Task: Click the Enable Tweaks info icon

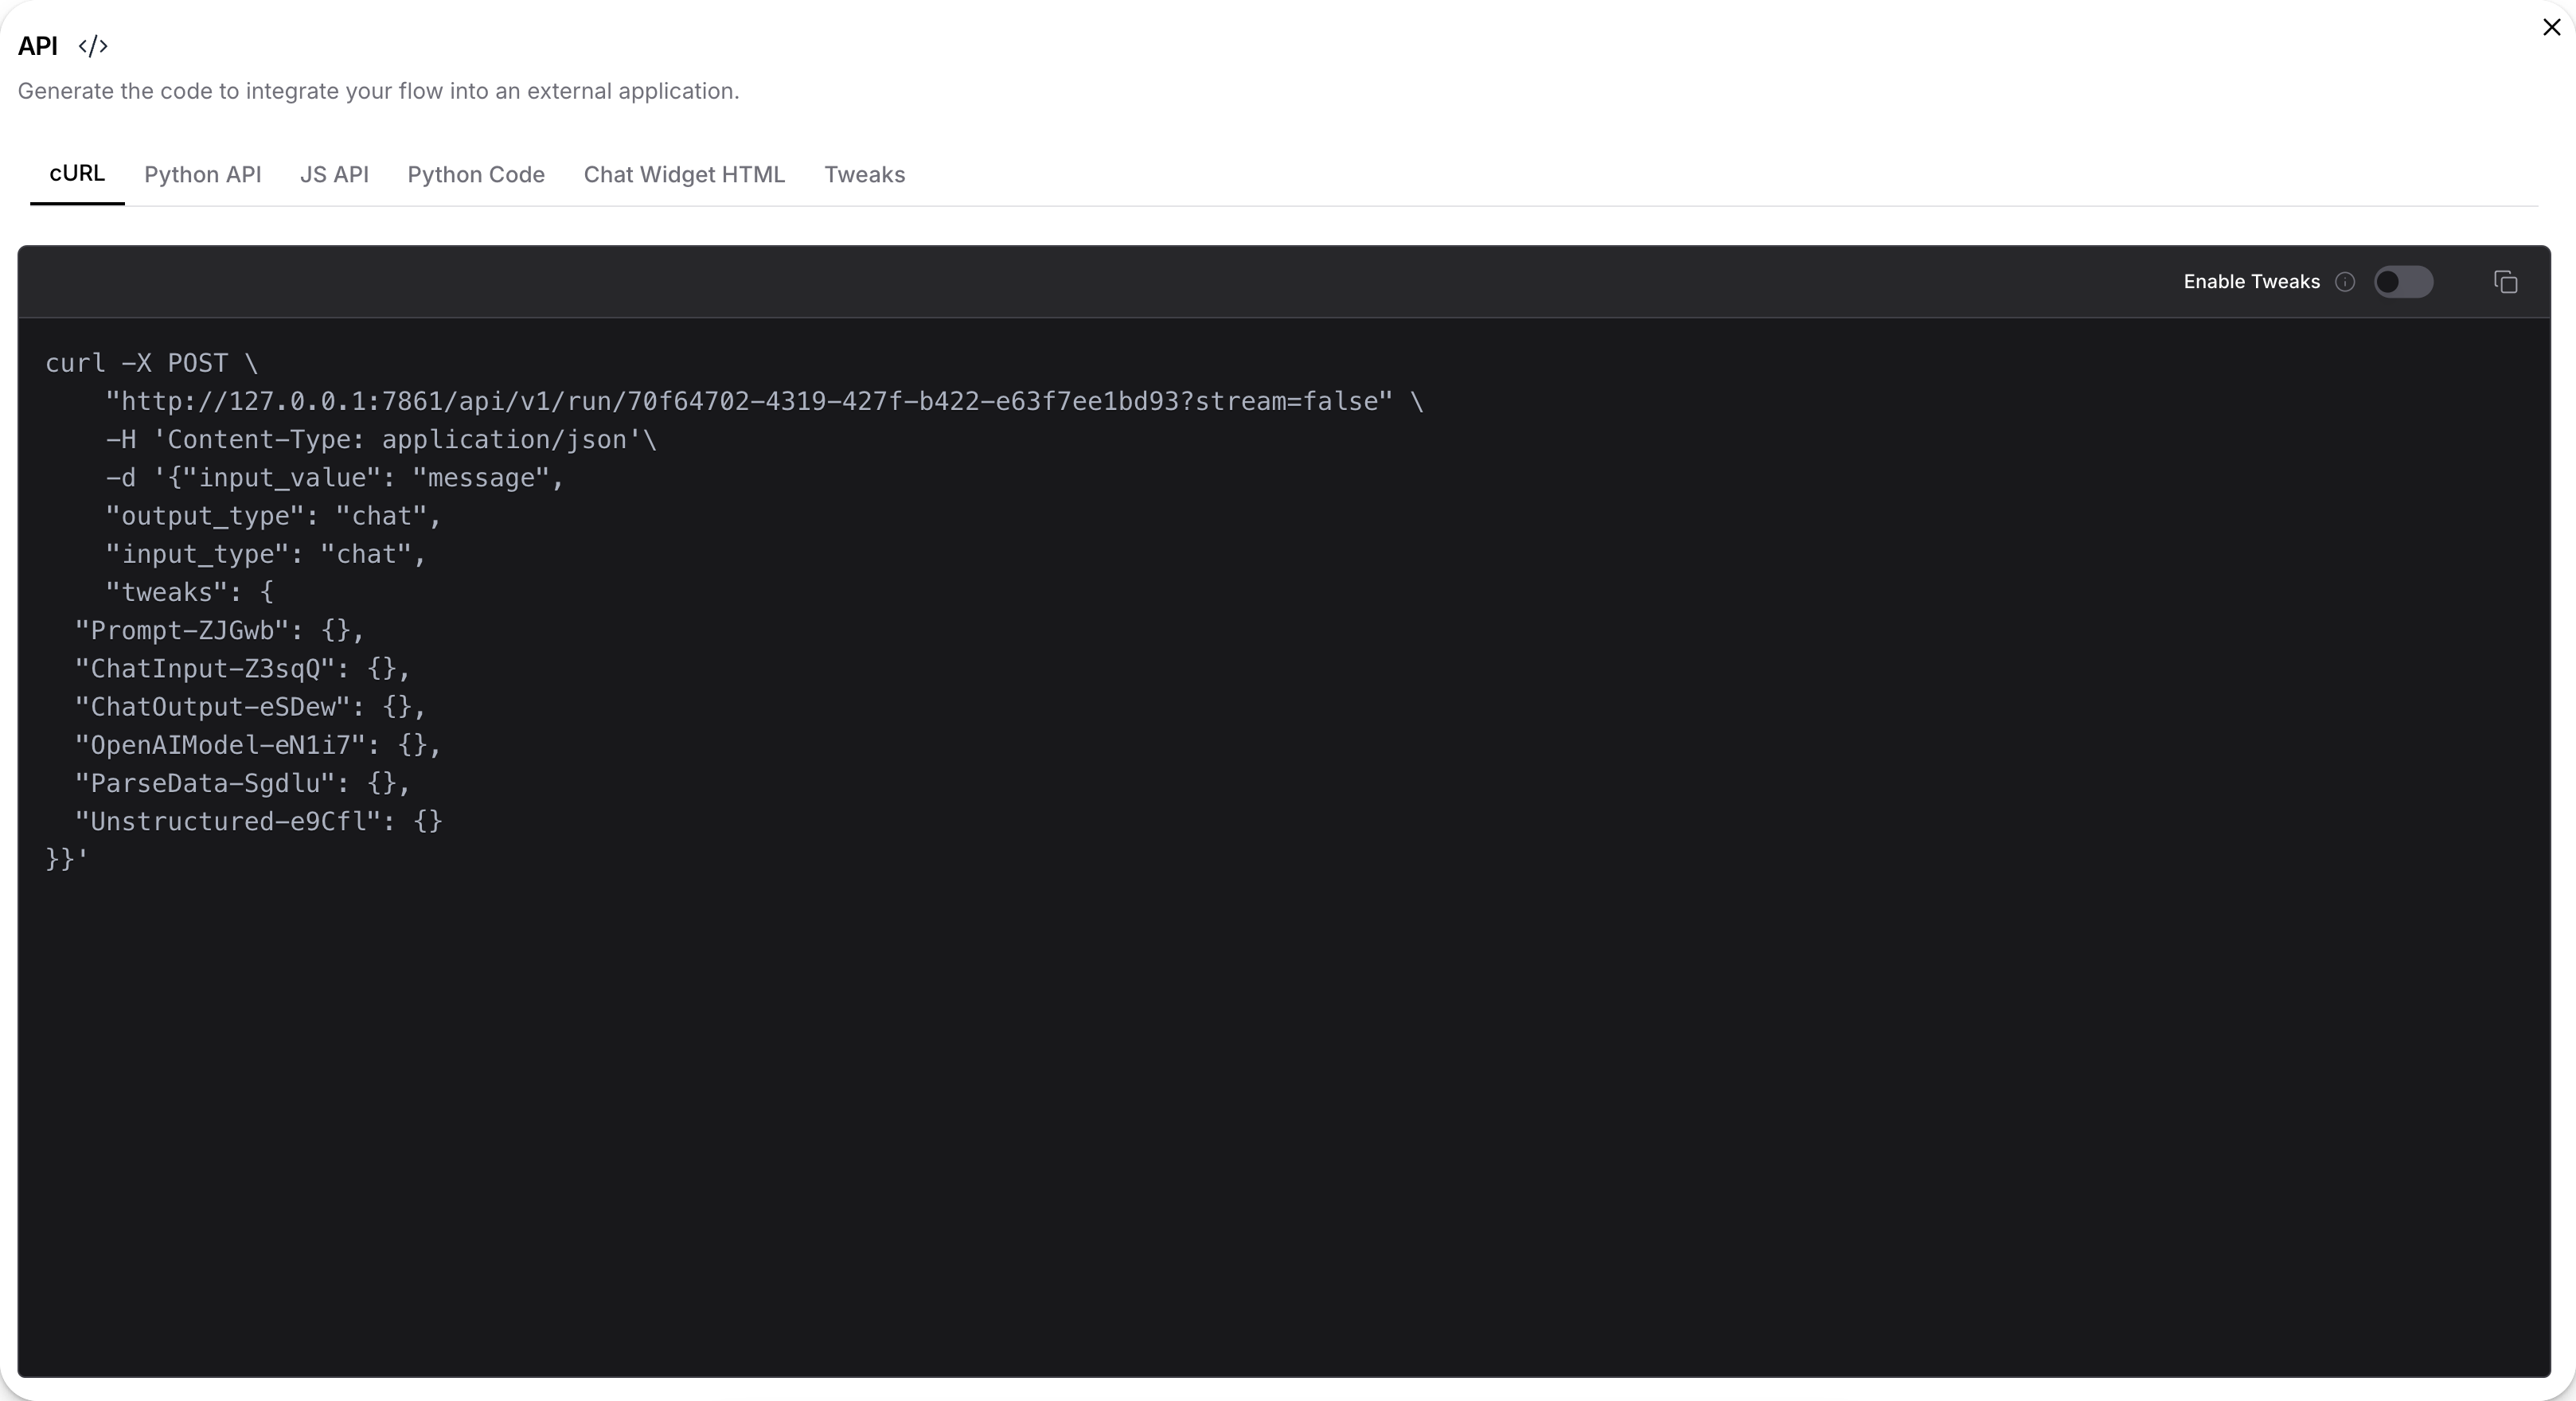Action: [x=2345, y=282]
